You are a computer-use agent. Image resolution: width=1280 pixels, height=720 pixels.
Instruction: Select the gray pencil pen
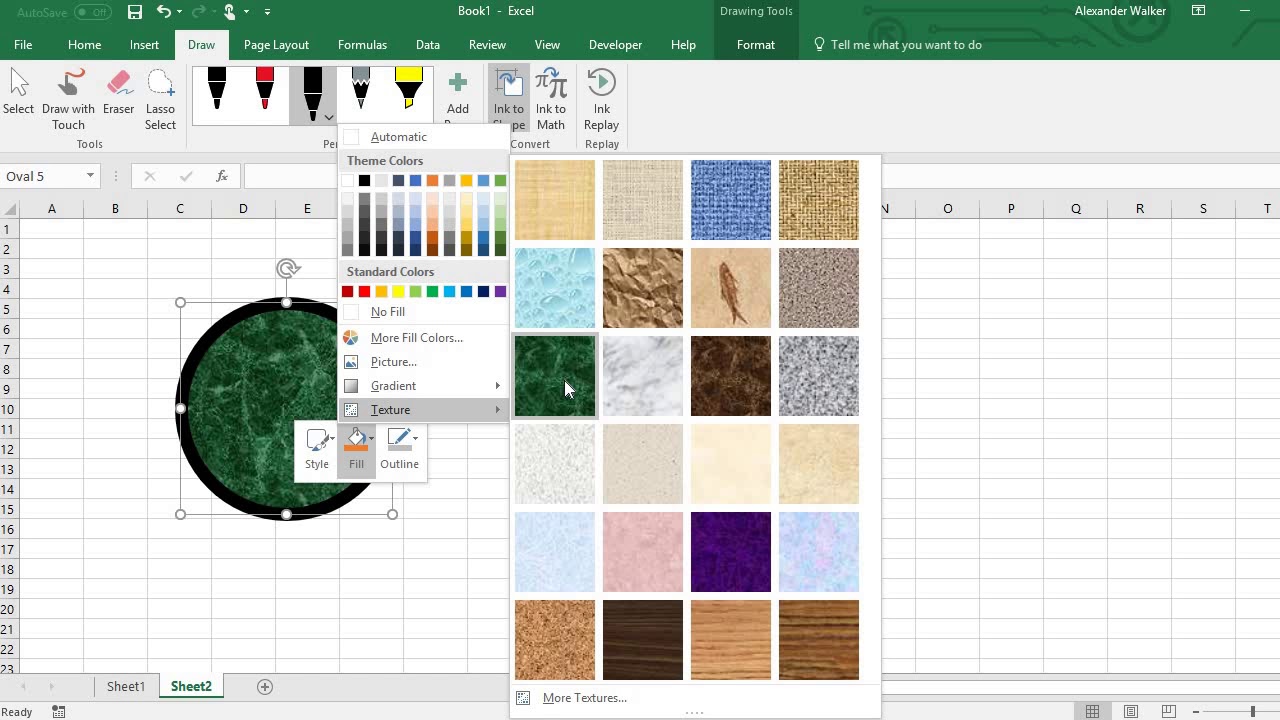pyautogui.click(x=360, y=89)
